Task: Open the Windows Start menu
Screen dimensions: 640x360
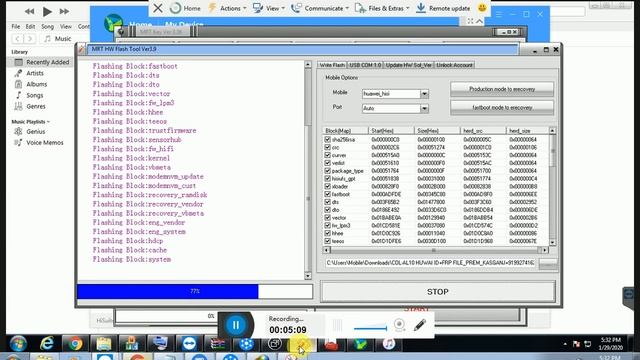Action: click(x=18, y=344)
